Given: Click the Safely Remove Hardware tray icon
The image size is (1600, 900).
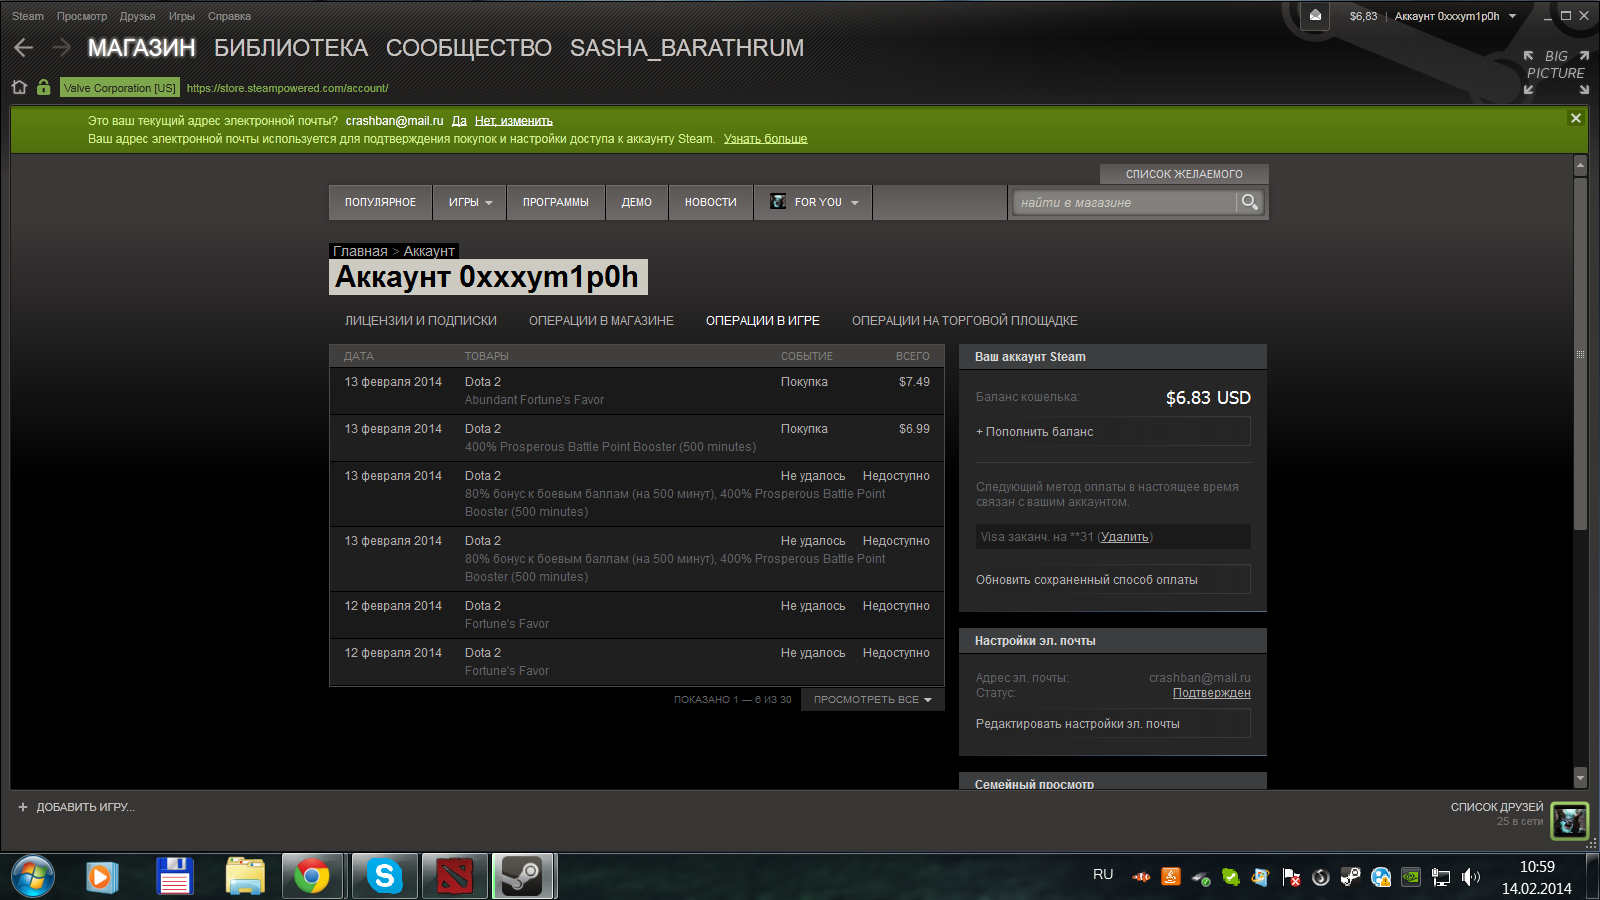Looking at the screenshot, I should point(1201,877).
